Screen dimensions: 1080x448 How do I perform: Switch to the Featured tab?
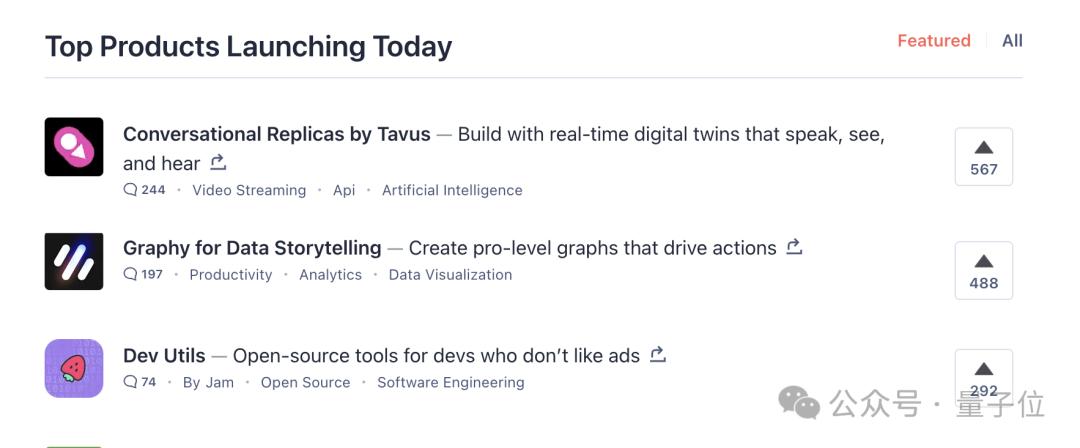click(933, 41)
